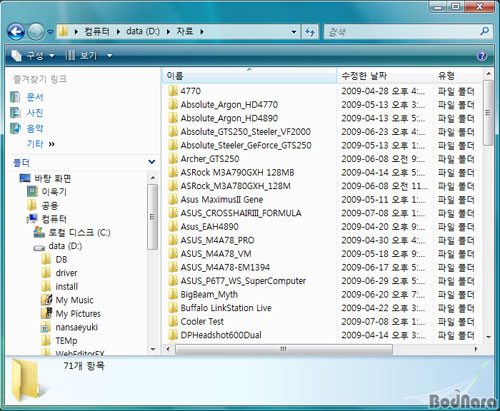Go back with the Back arrow button
This screenshot has width=500, height=411.
16,32
